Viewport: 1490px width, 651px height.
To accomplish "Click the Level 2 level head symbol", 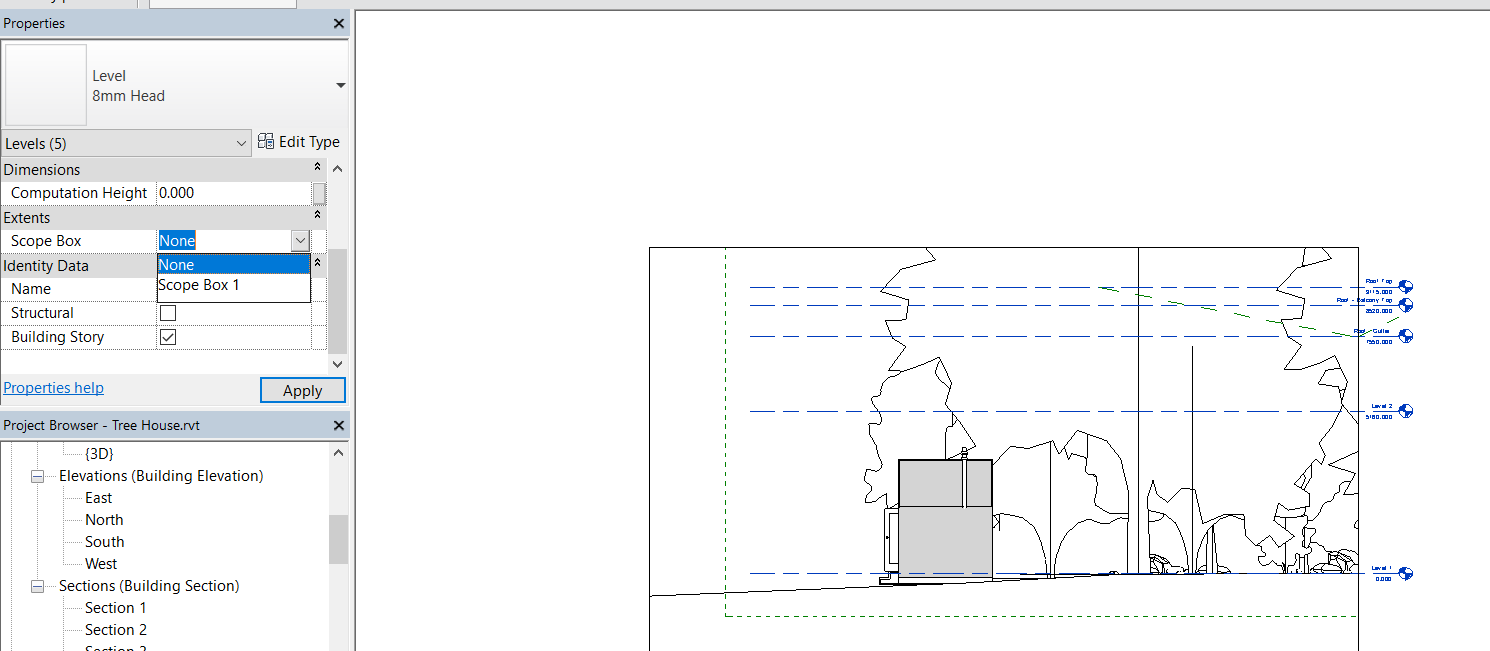I will (1406, 411).
